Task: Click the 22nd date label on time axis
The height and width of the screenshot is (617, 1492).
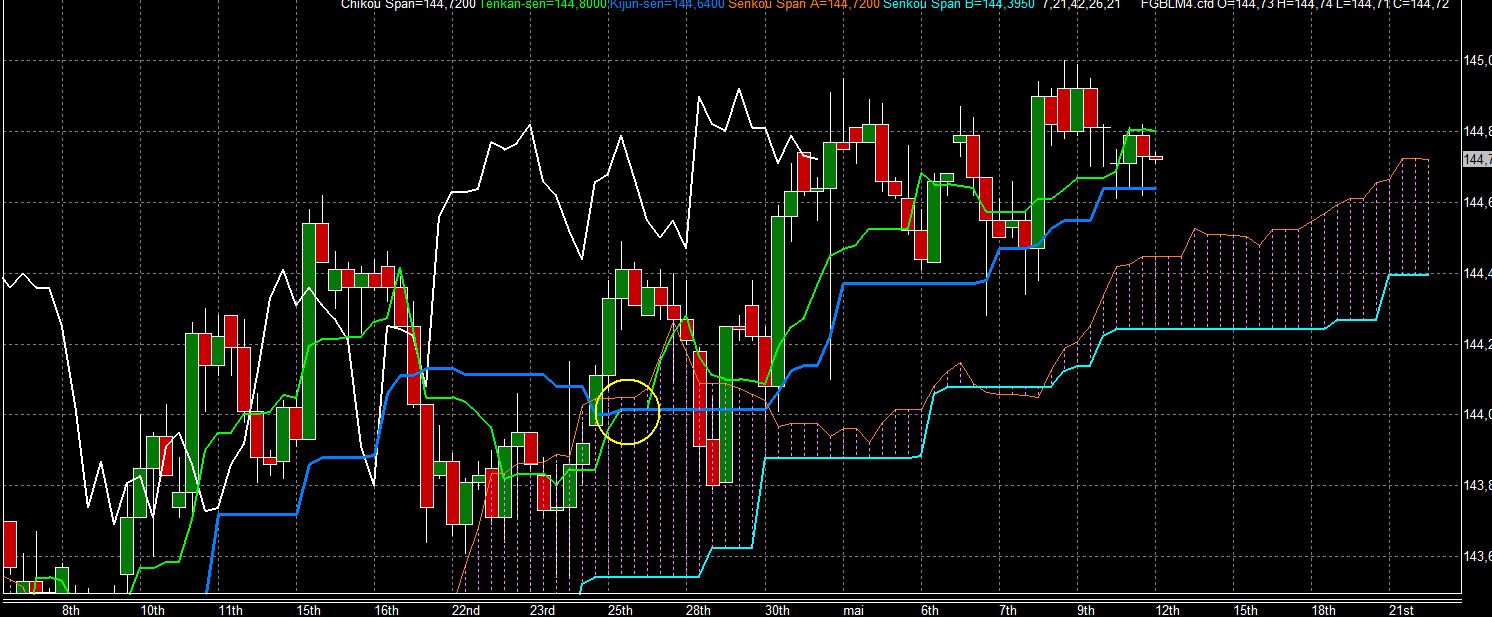Action: pyautogui.click(x=466, y=609)
